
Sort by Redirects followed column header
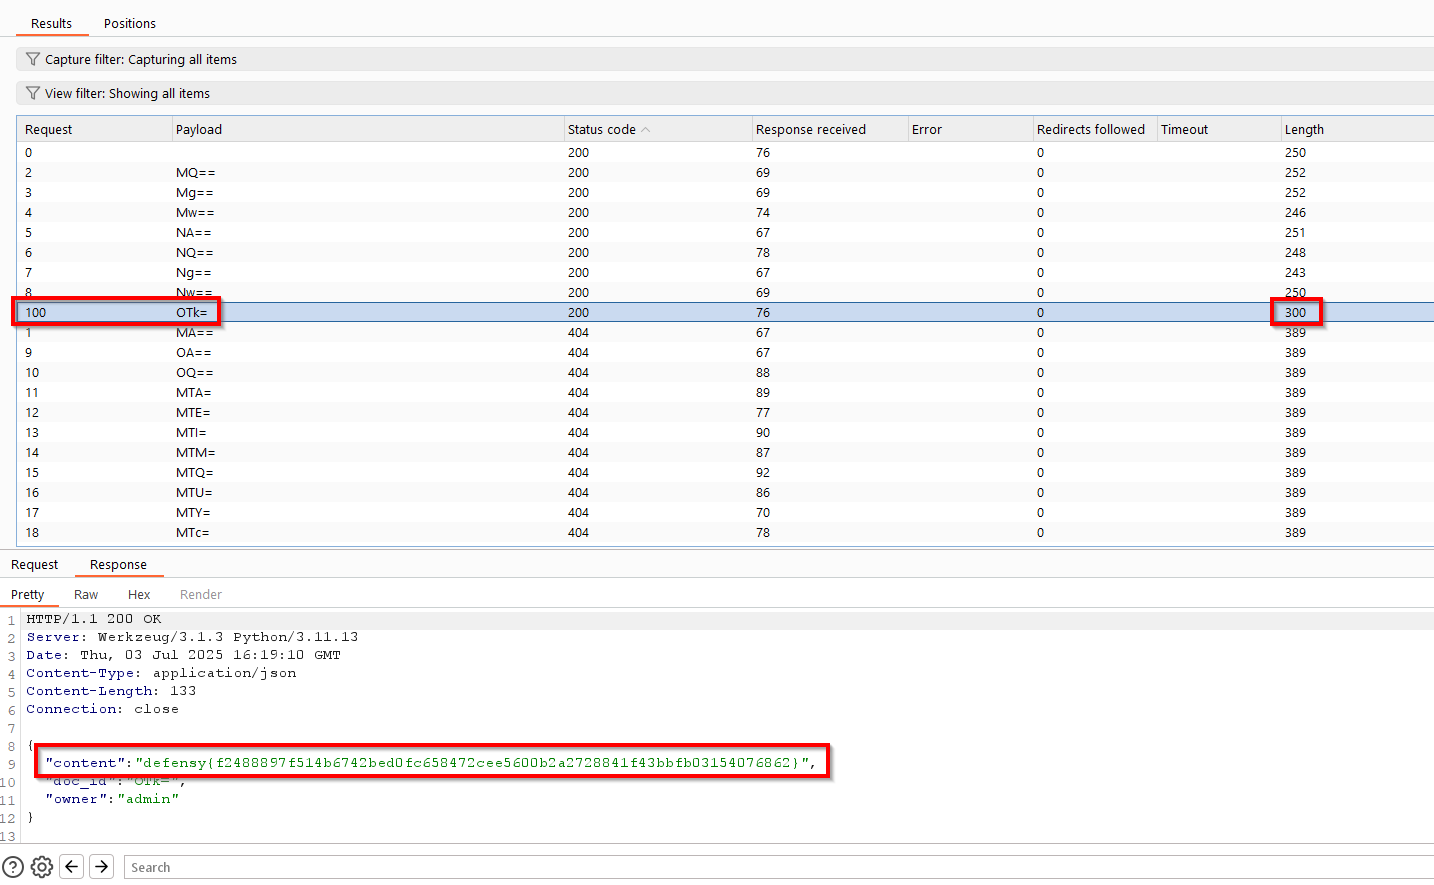(1094, 130)
